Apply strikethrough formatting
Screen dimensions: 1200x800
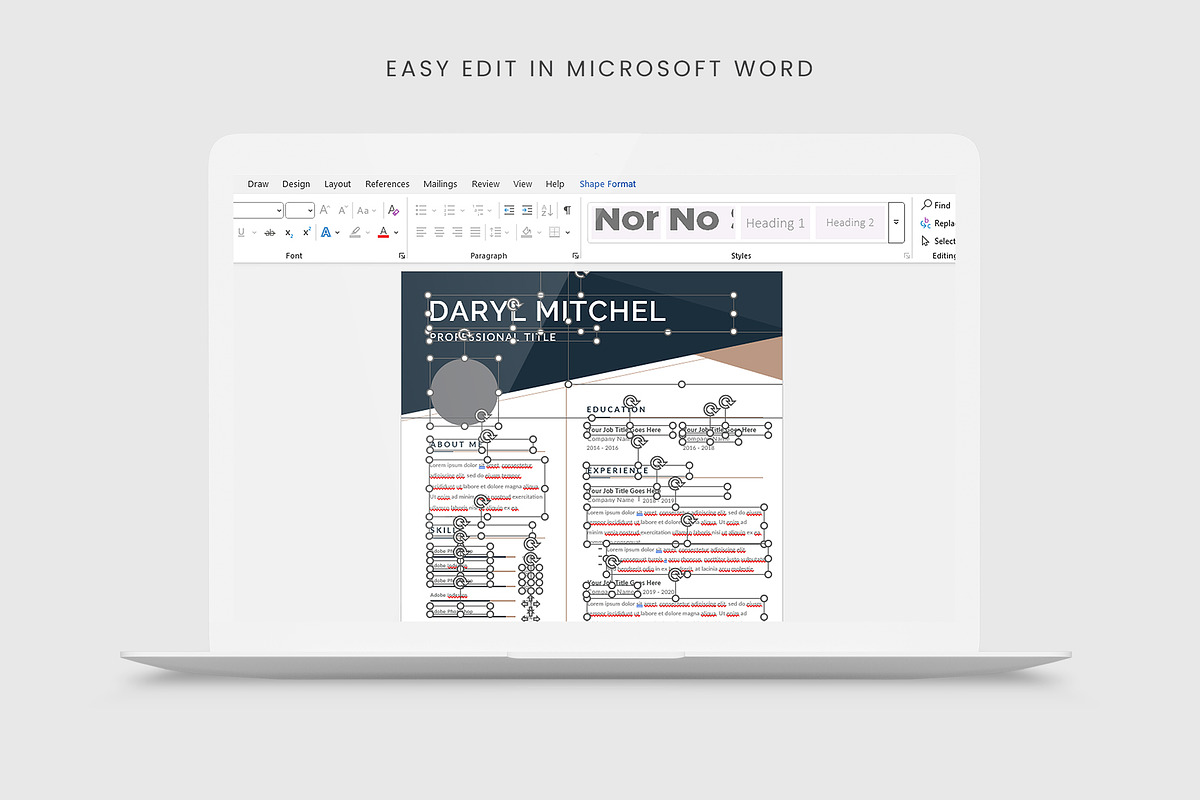point(269,232)
